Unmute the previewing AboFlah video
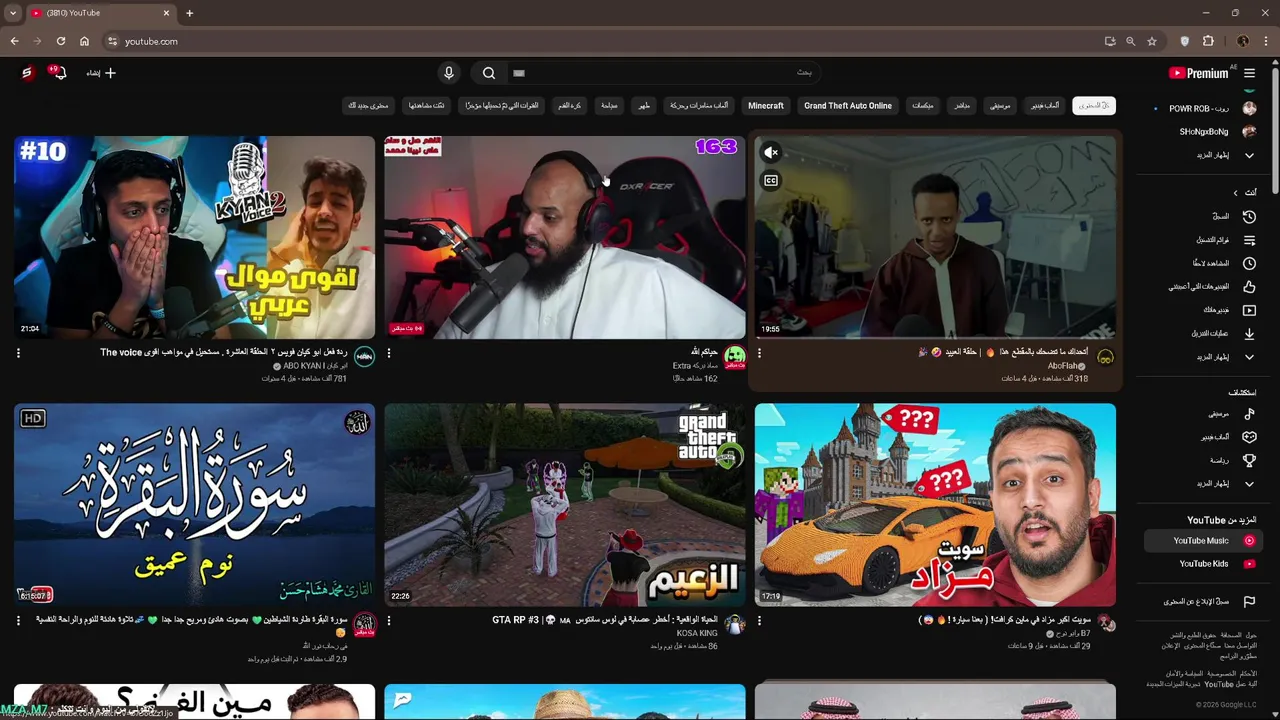This screenshot has width=1280, height=720. [x=771, y=153]
